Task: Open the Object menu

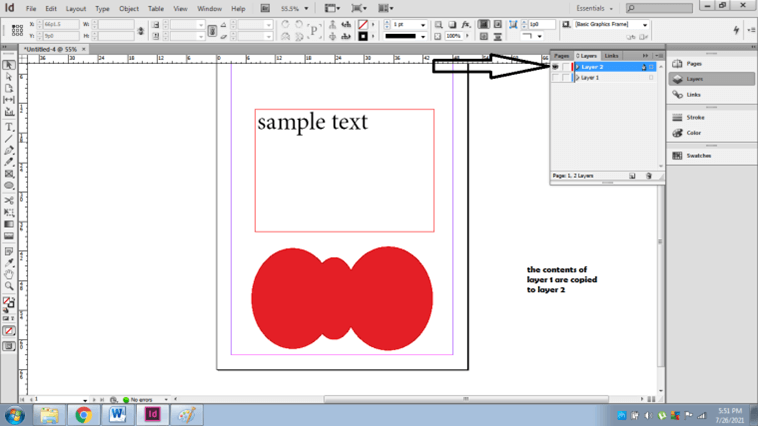Action: pos(129,8)
